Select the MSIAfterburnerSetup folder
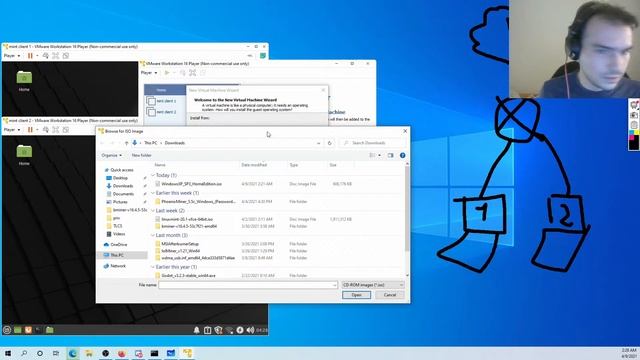Screen dimensions: 640x360 pyautogui.click(x=180, y=244)
